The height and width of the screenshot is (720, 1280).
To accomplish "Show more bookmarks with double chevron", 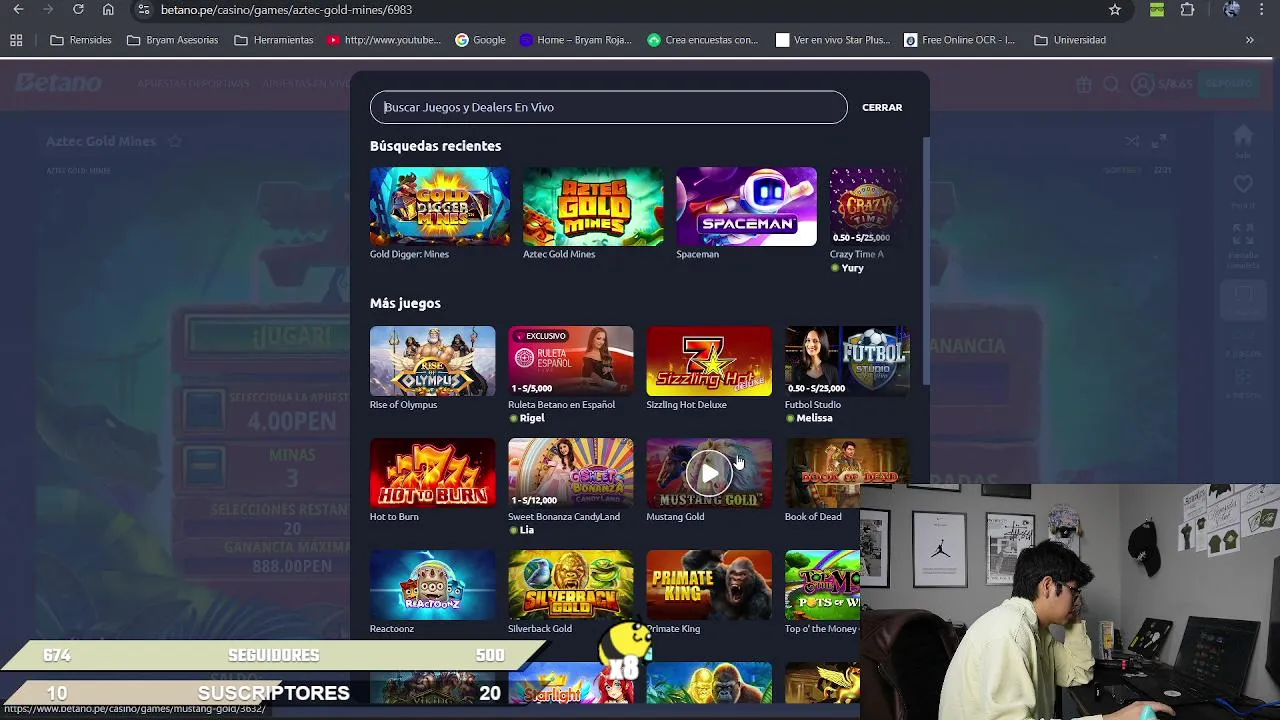I will coord(1249,40).
